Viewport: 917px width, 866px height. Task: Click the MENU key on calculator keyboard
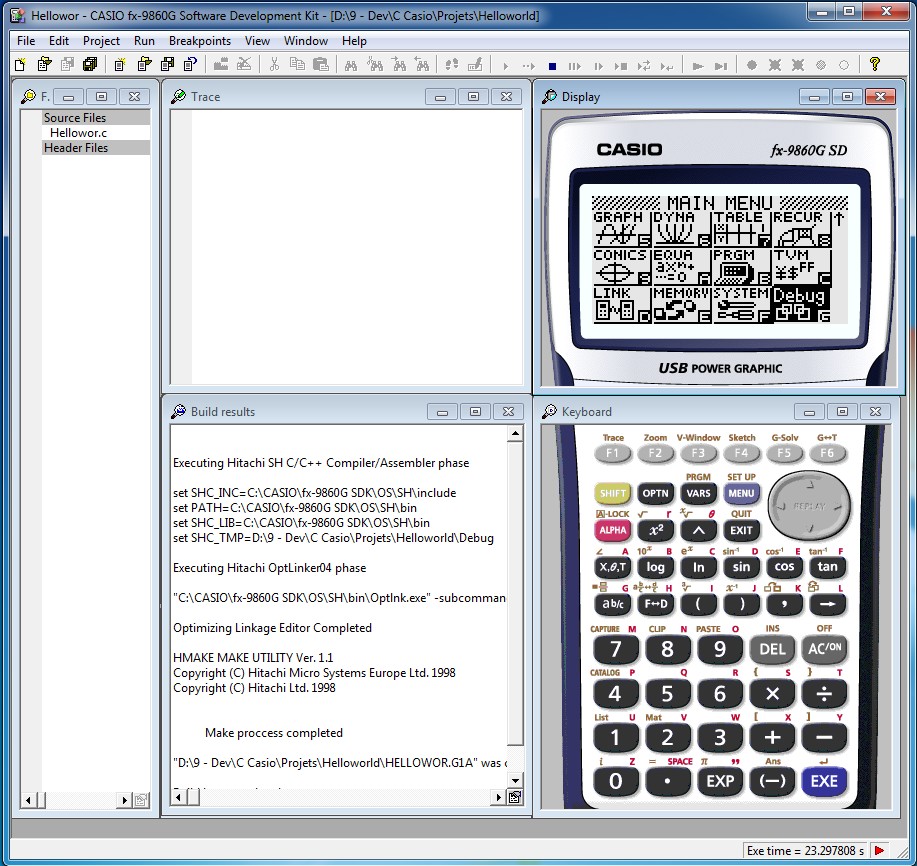tap(741, 493)
